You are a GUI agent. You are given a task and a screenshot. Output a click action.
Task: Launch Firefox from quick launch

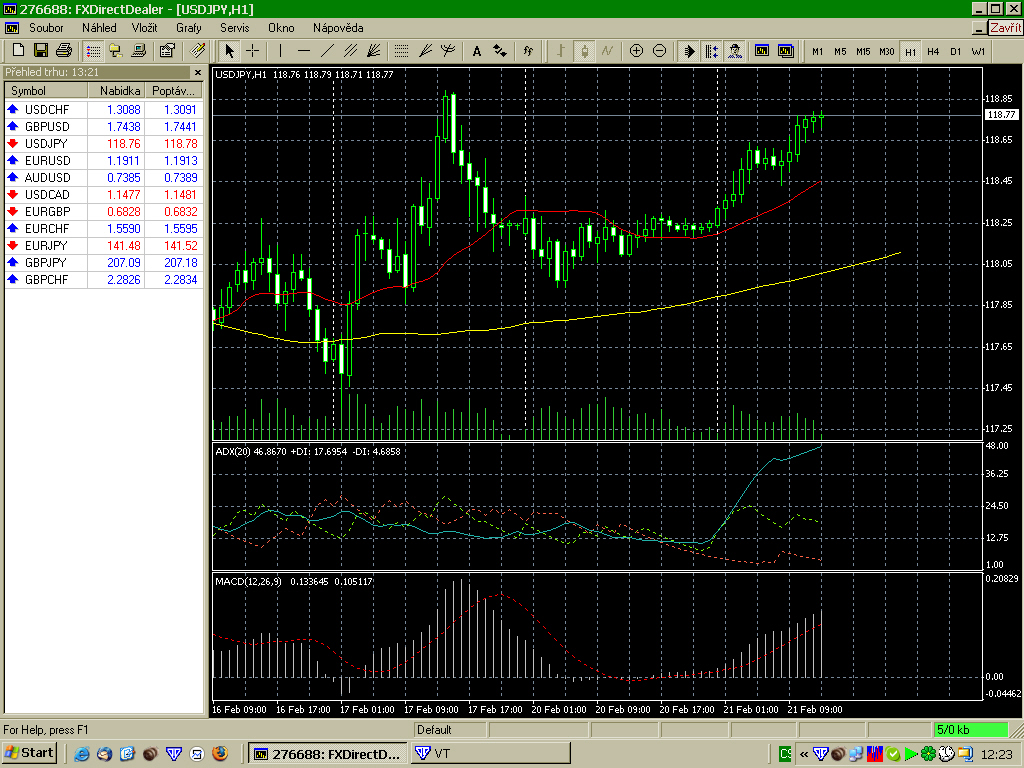(220, 754)
